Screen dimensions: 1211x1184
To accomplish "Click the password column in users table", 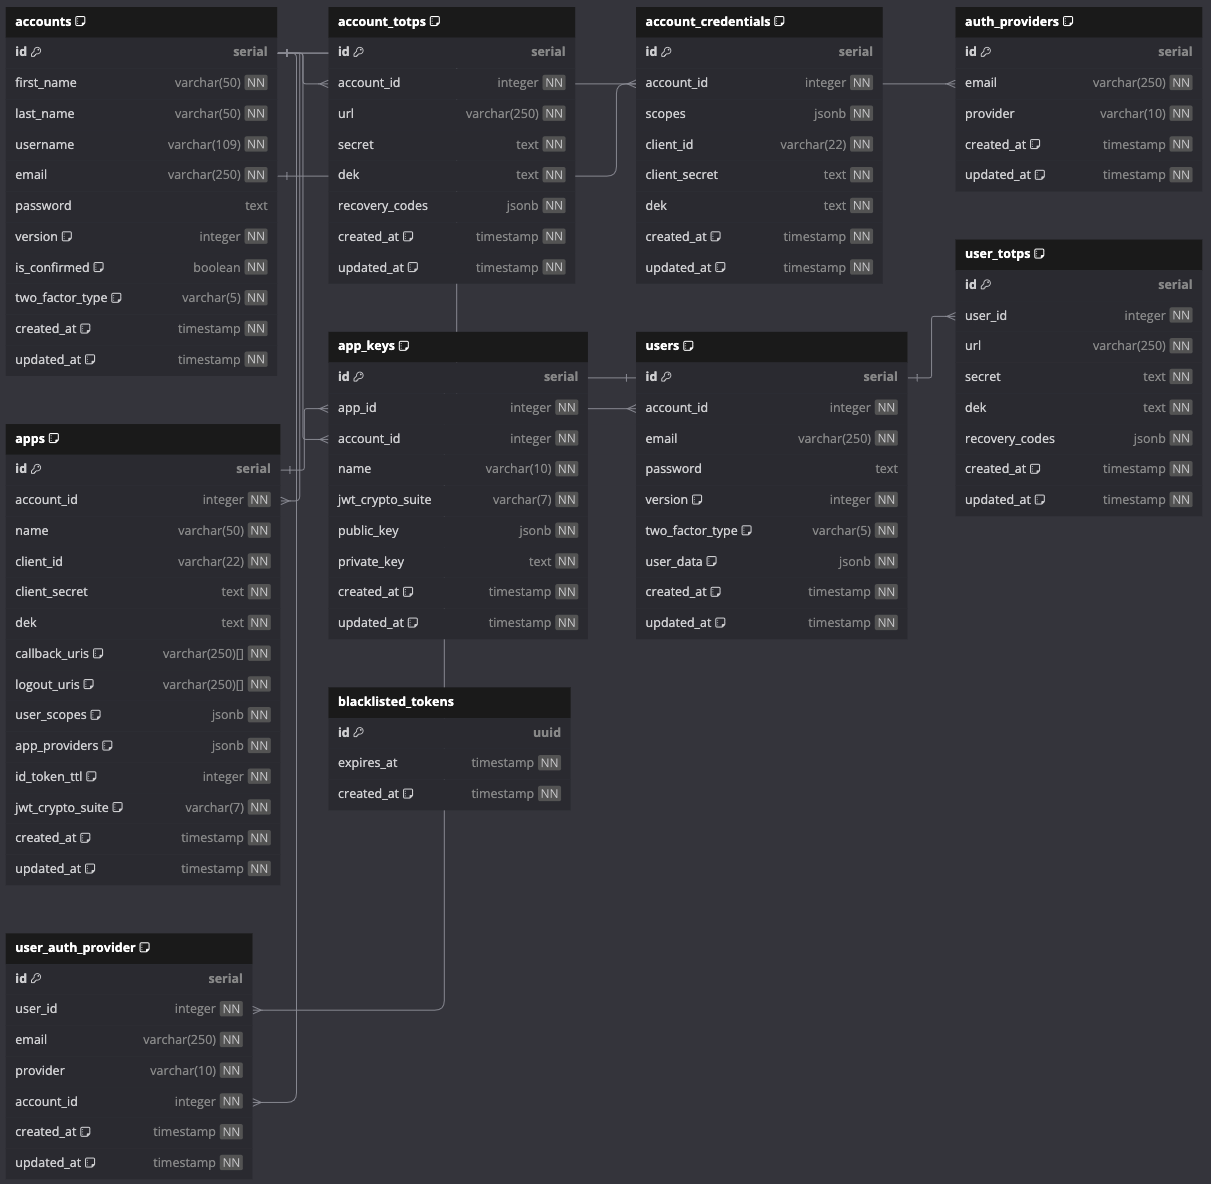I will tap(772, 469).
